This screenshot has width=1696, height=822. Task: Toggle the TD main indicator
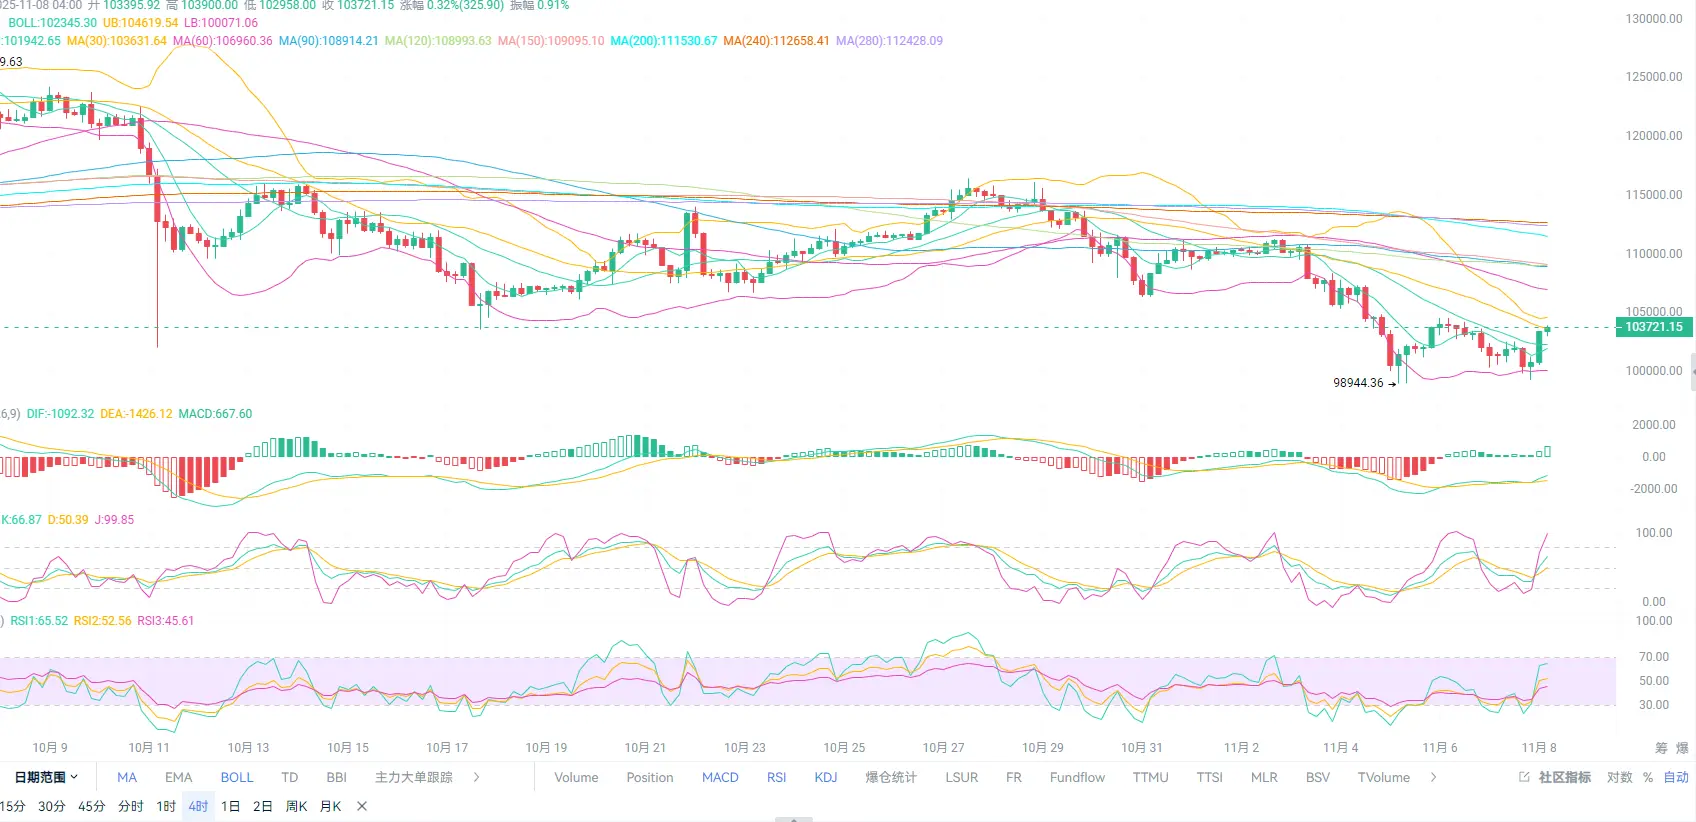click(290, 777)
